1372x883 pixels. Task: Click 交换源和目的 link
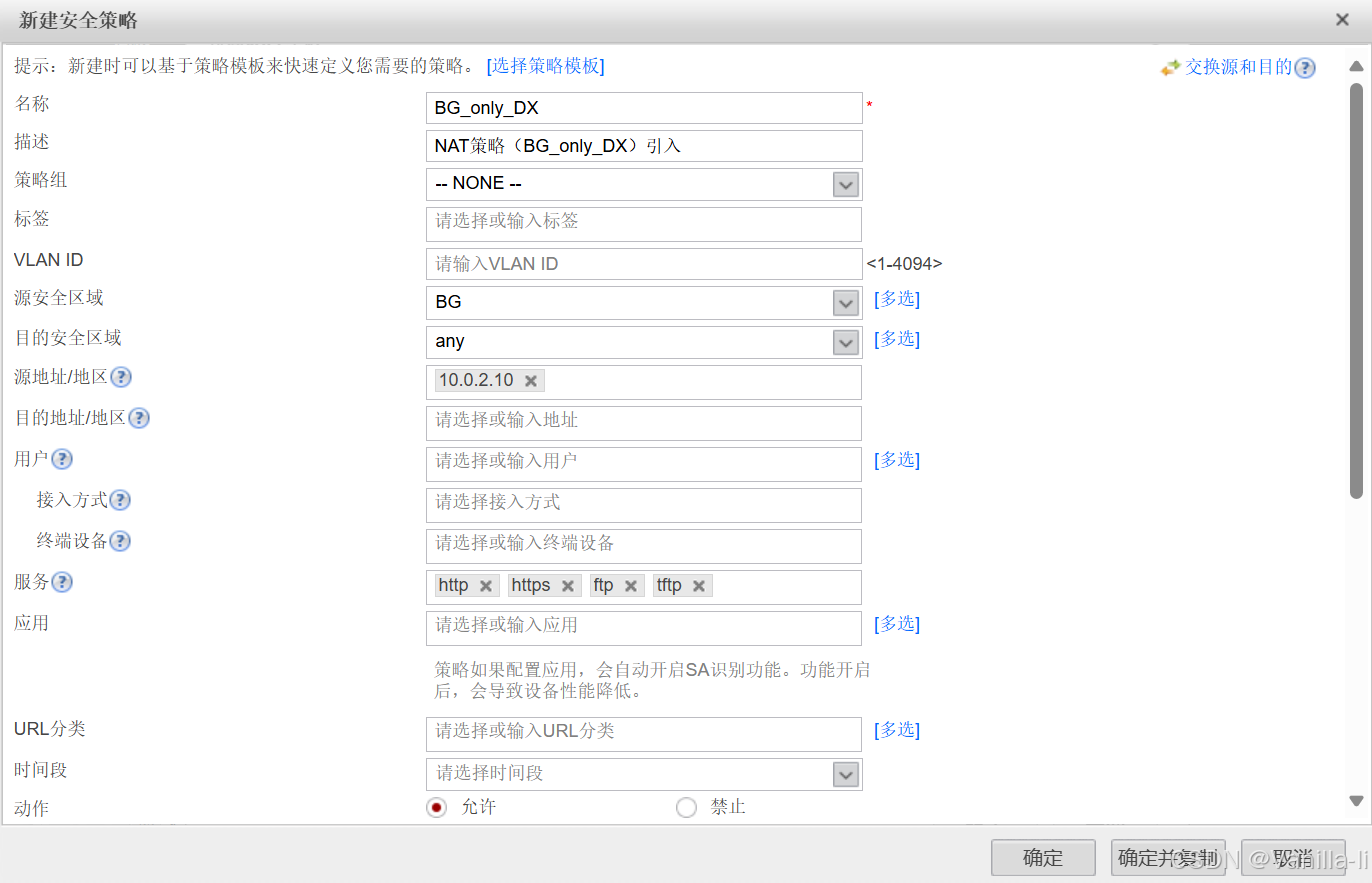pyautogui.click(x=1239, y=68)
